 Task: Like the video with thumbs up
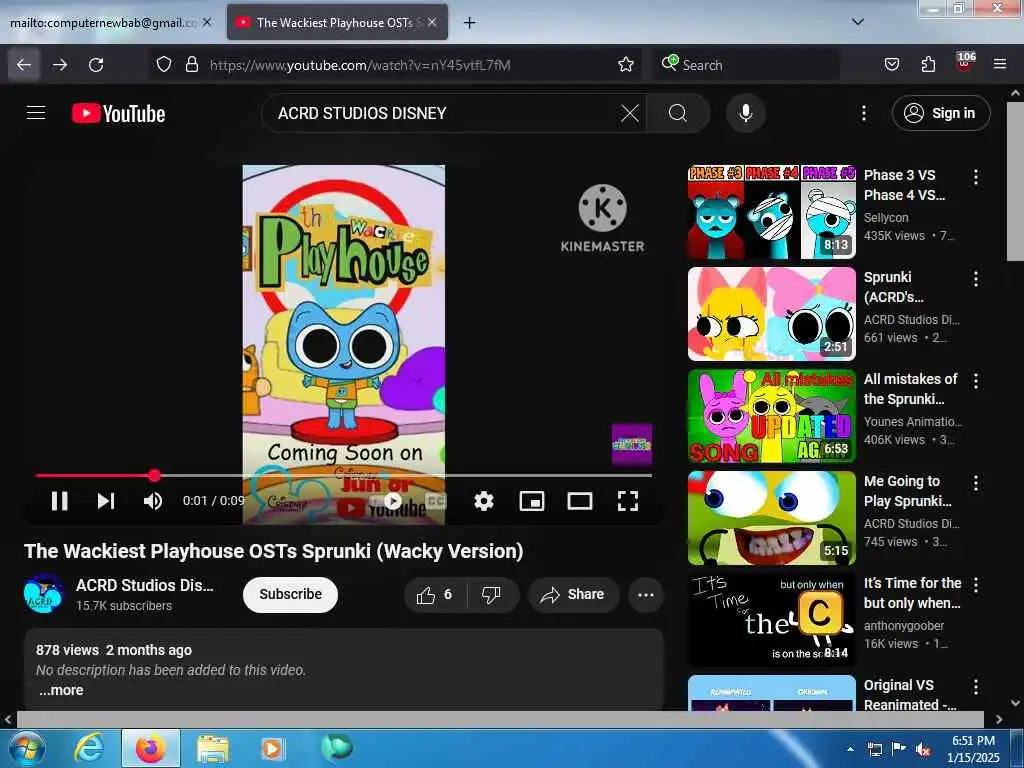(x=435, y=595)
